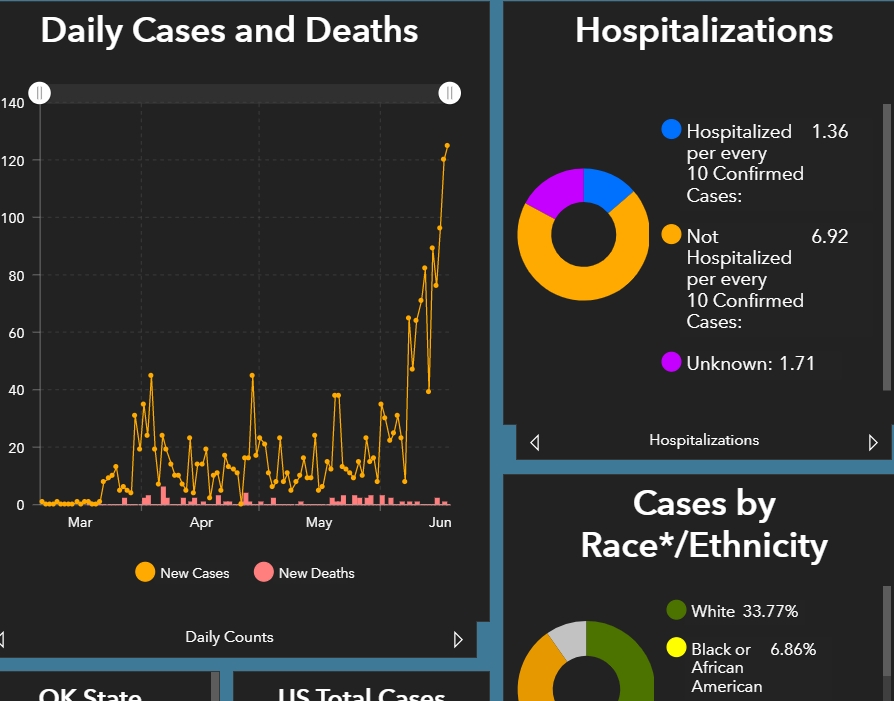Click the Hospitalizations panel title

(x=704, y=30)
